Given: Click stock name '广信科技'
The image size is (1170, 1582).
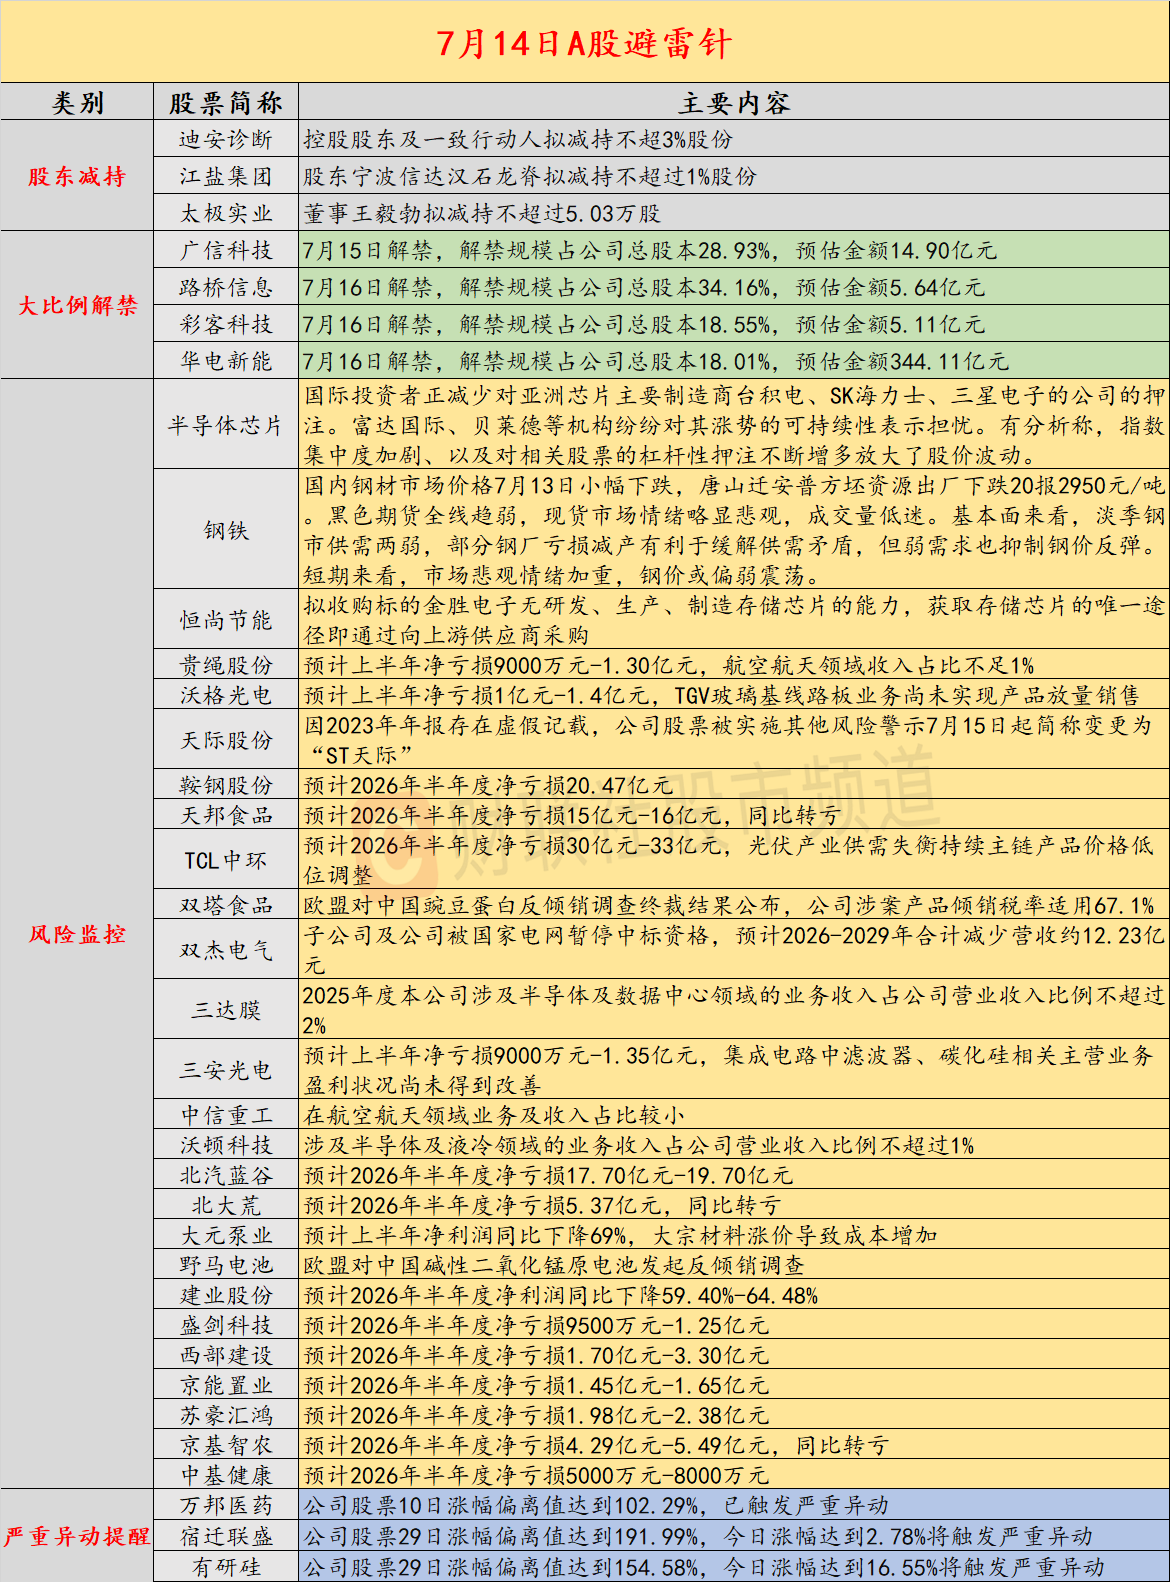Looking at the screenshot, I should tap(226, 250).
